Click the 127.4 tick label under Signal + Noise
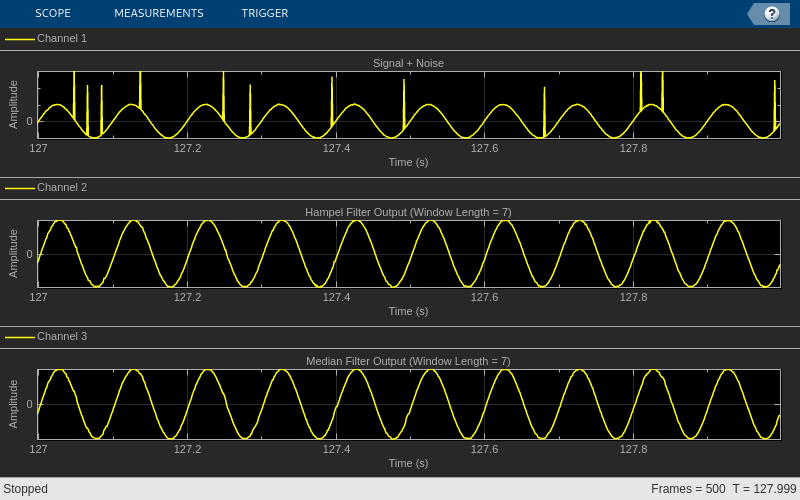Viewport: 800px width, 500px height. click(x=336, y=148)
